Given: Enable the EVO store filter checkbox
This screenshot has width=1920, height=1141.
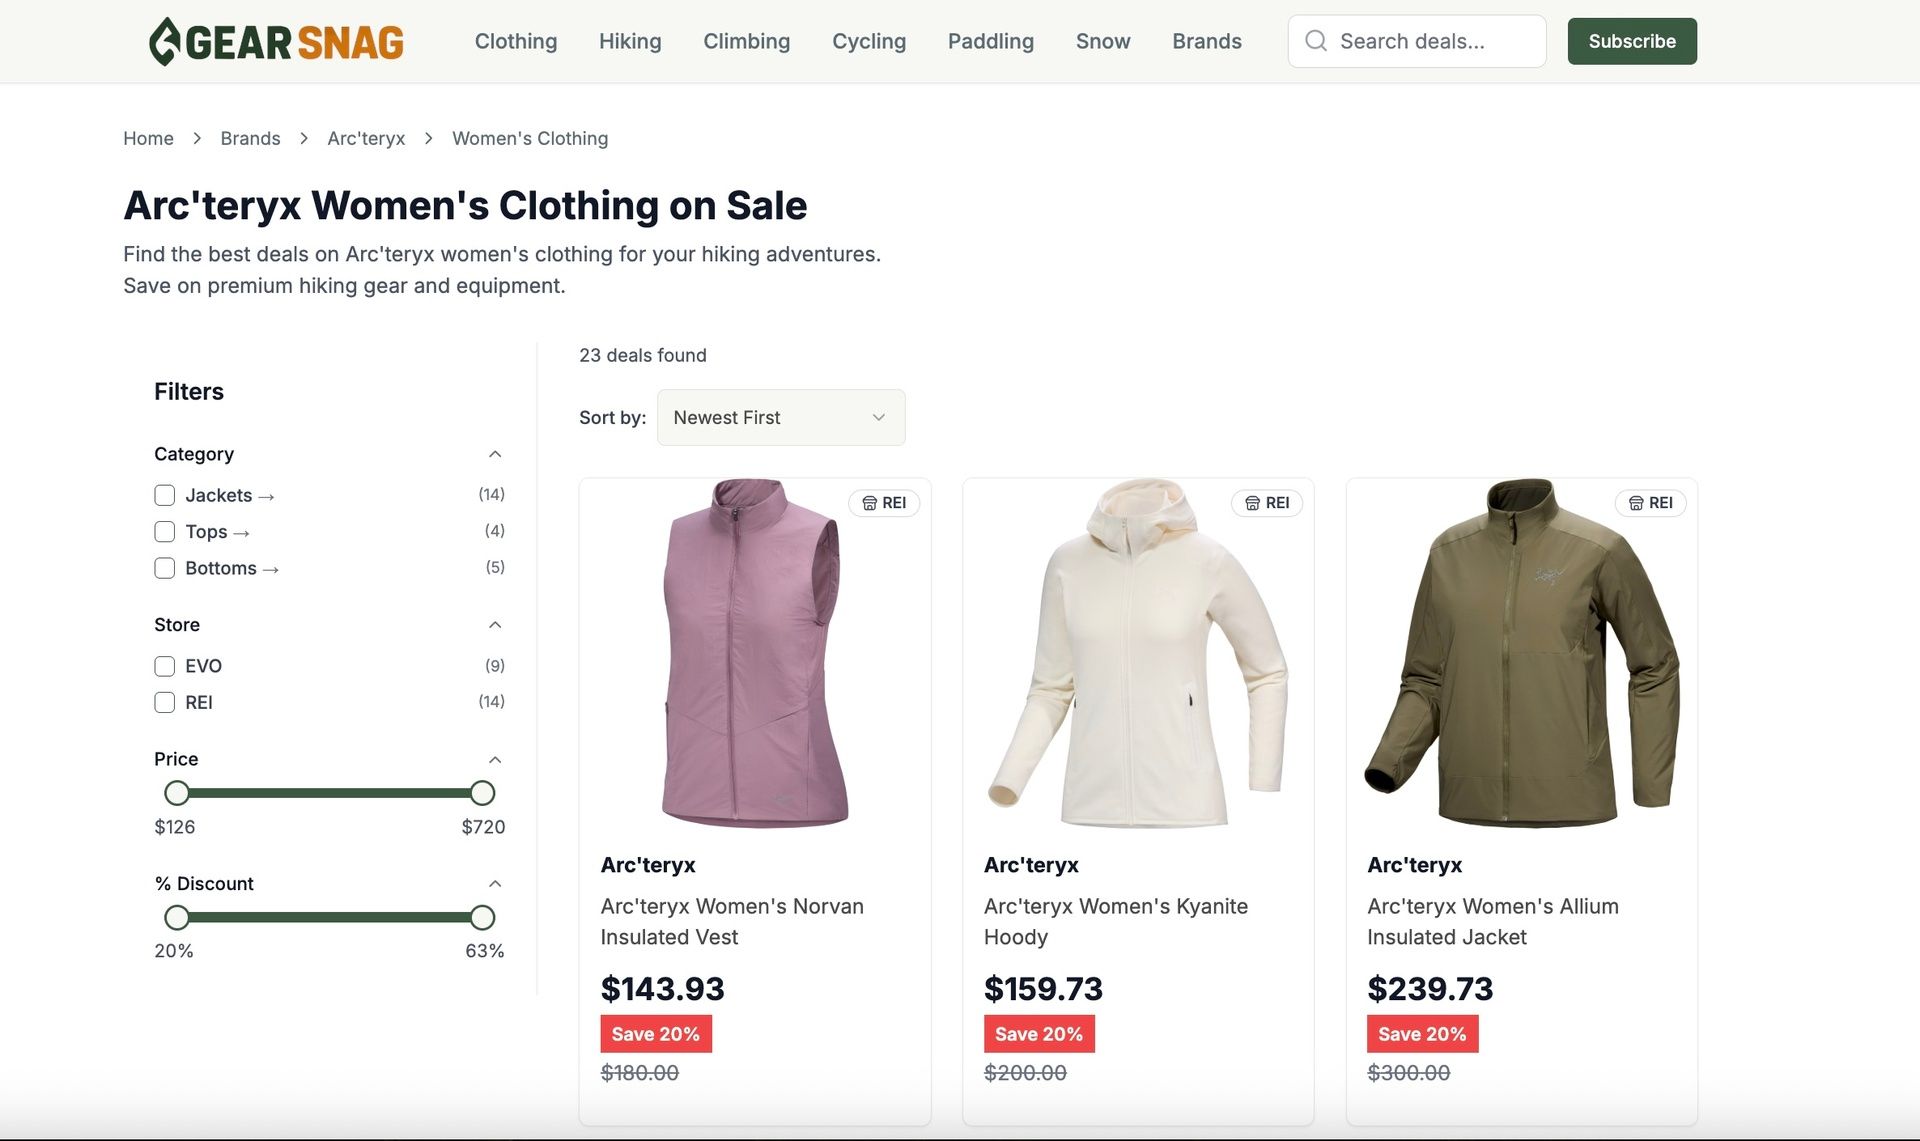Looking at the screenshot, I should point(165,666).
